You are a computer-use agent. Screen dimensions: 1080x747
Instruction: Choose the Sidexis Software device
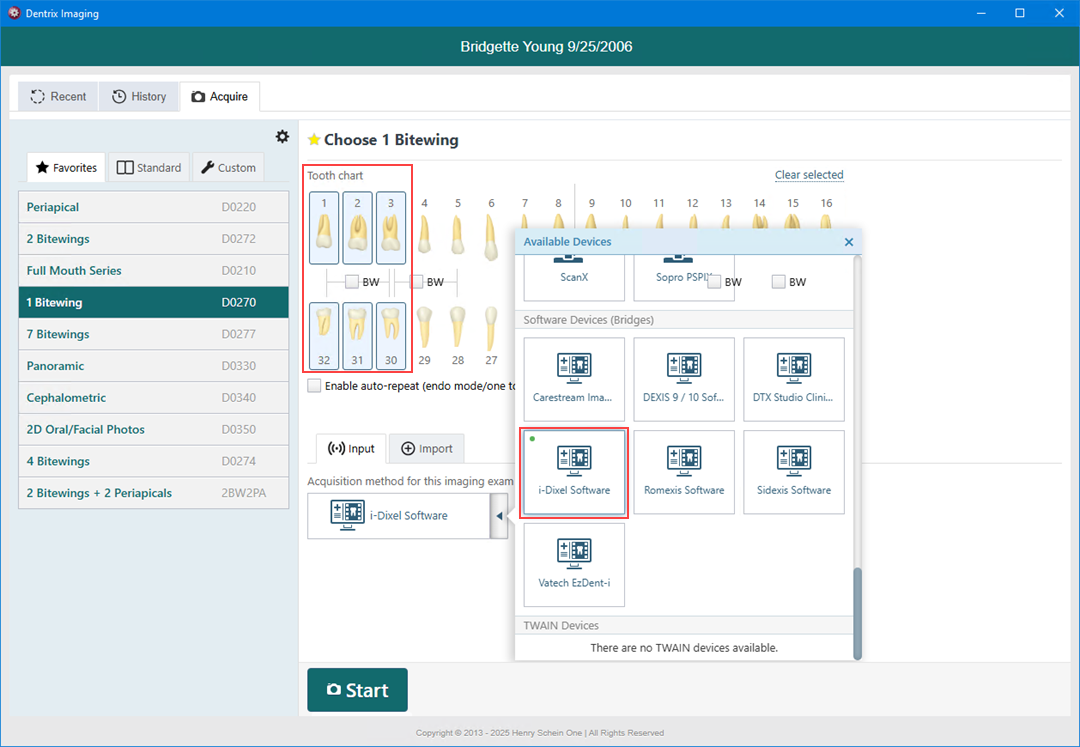(x=794, y=472)
